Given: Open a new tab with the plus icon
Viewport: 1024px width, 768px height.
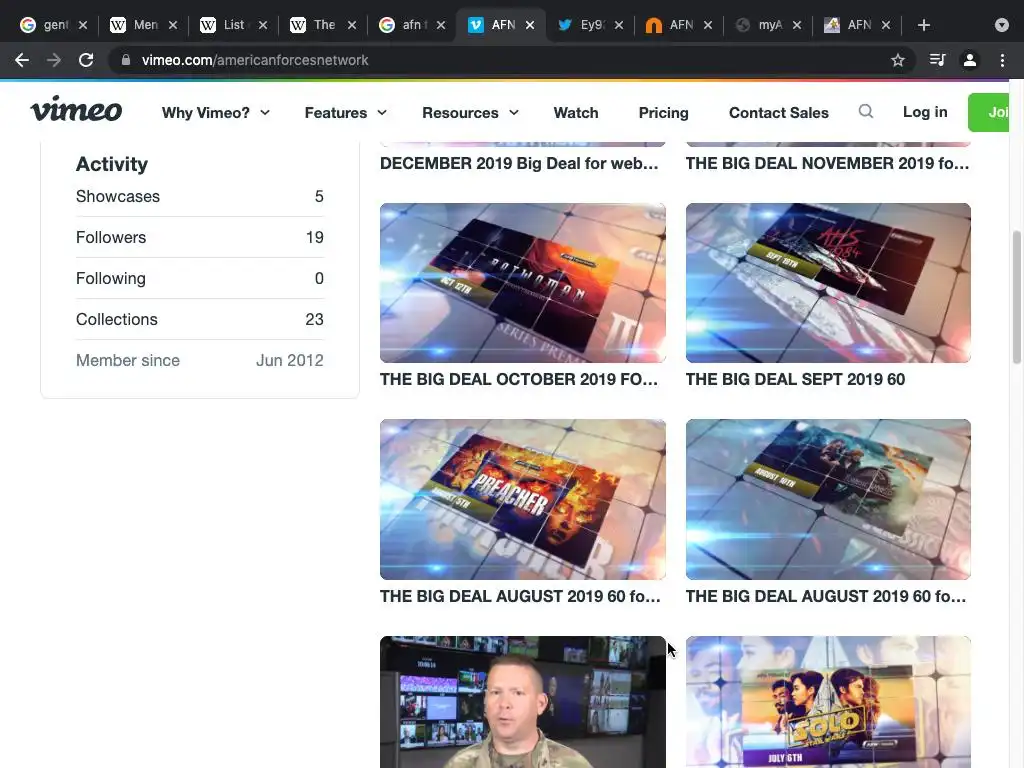Looking at the screenshot, I should point(923,25).
